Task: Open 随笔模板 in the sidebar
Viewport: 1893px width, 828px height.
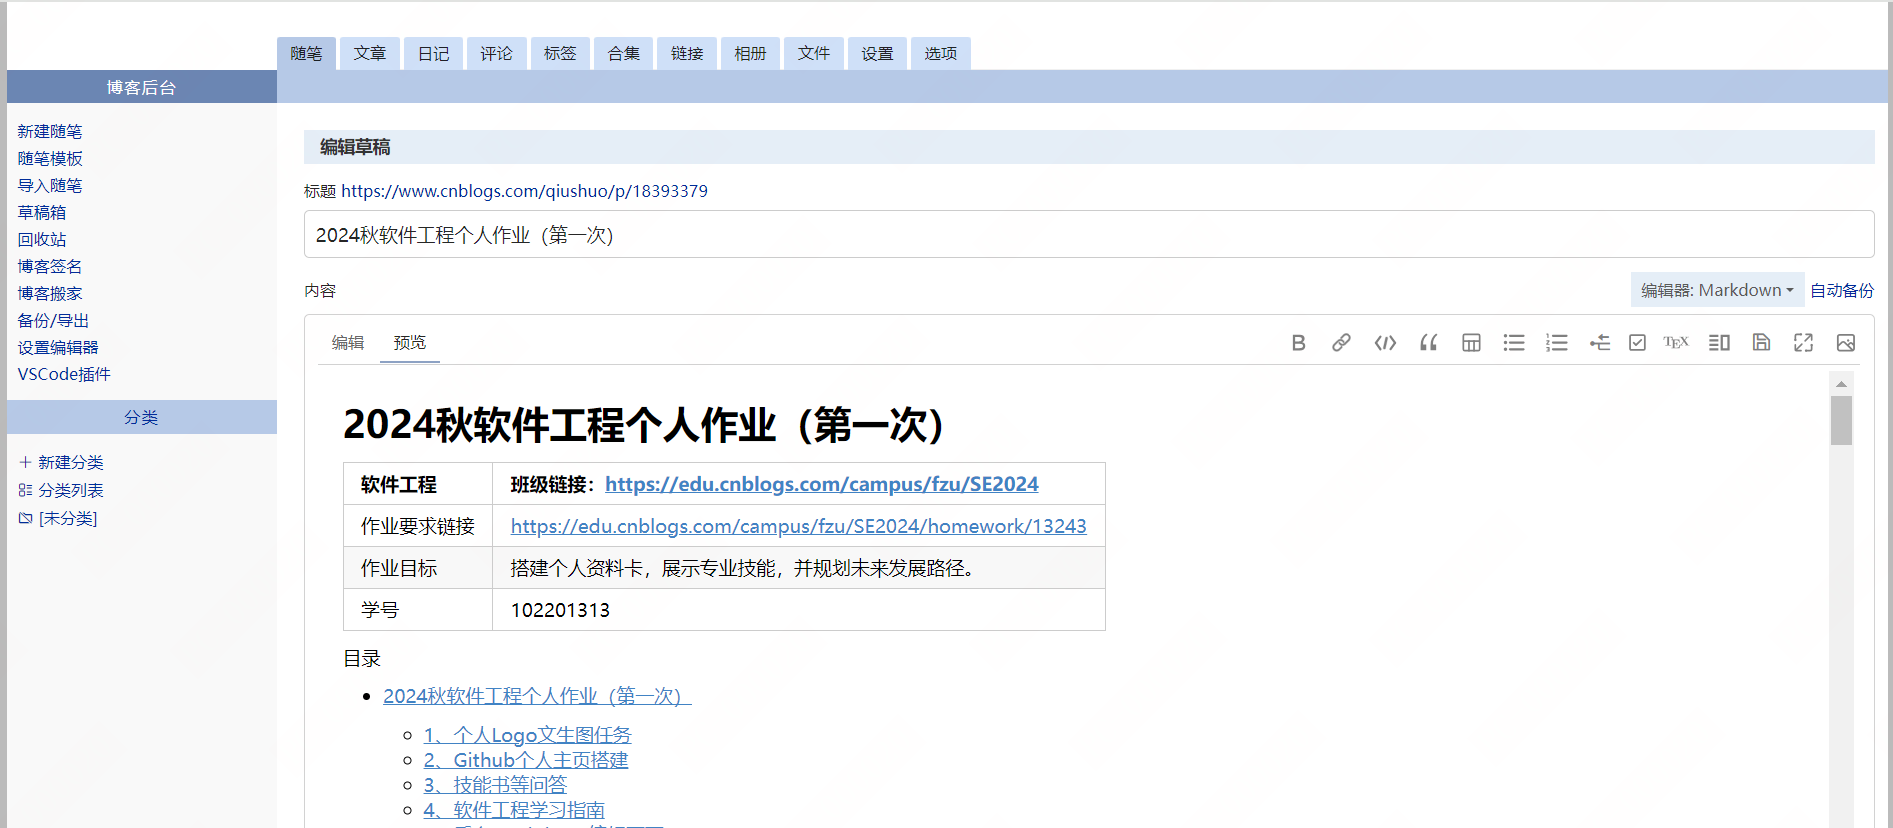Action: coord(50,158)
